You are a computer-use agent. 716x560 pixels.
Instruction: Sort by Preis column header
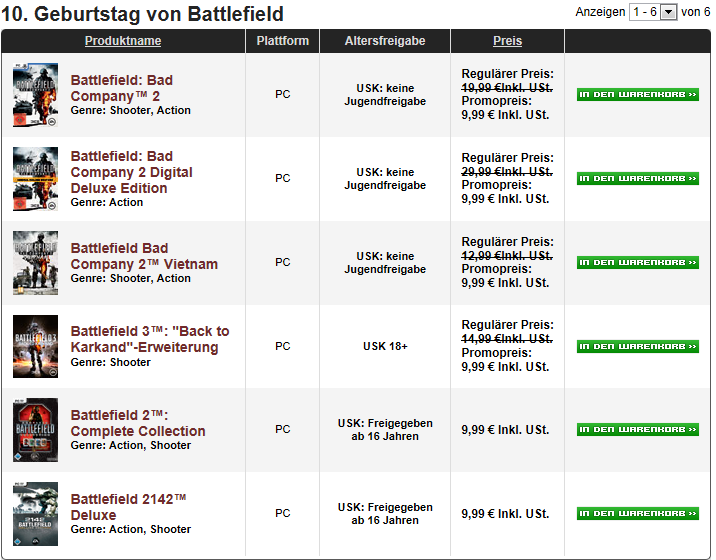(507, 41)
